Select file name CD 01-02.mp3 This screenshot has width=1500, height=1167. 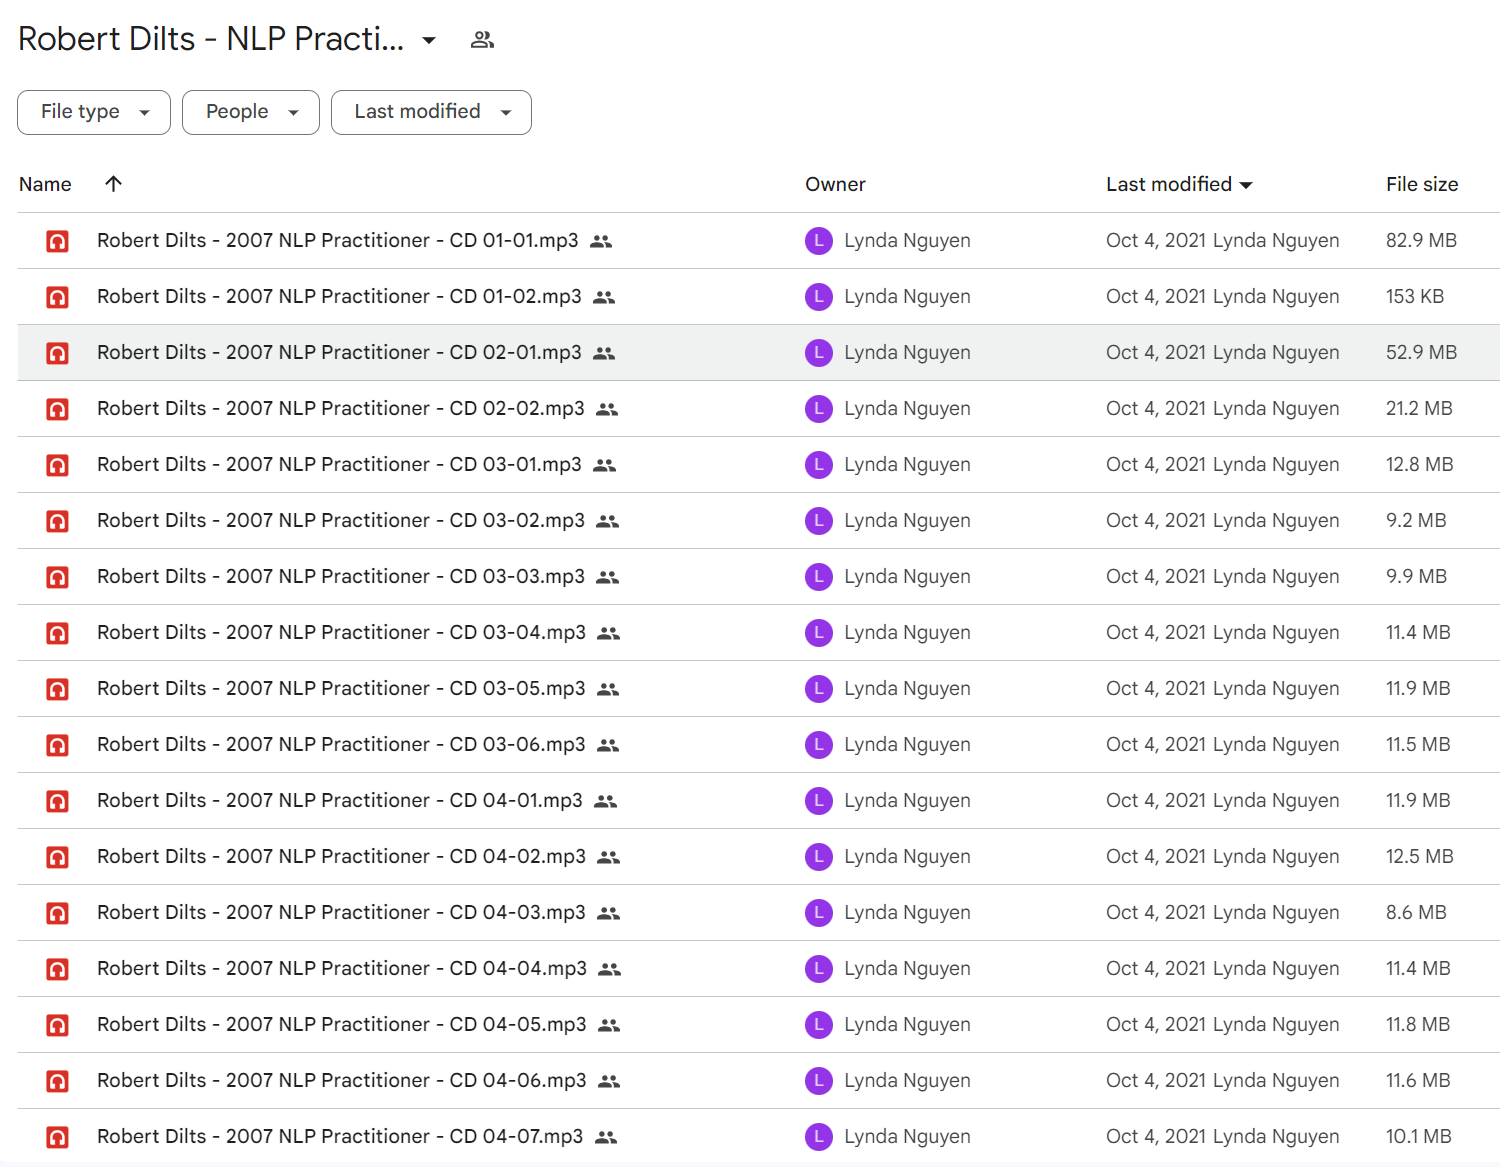[x=339, y=296]
